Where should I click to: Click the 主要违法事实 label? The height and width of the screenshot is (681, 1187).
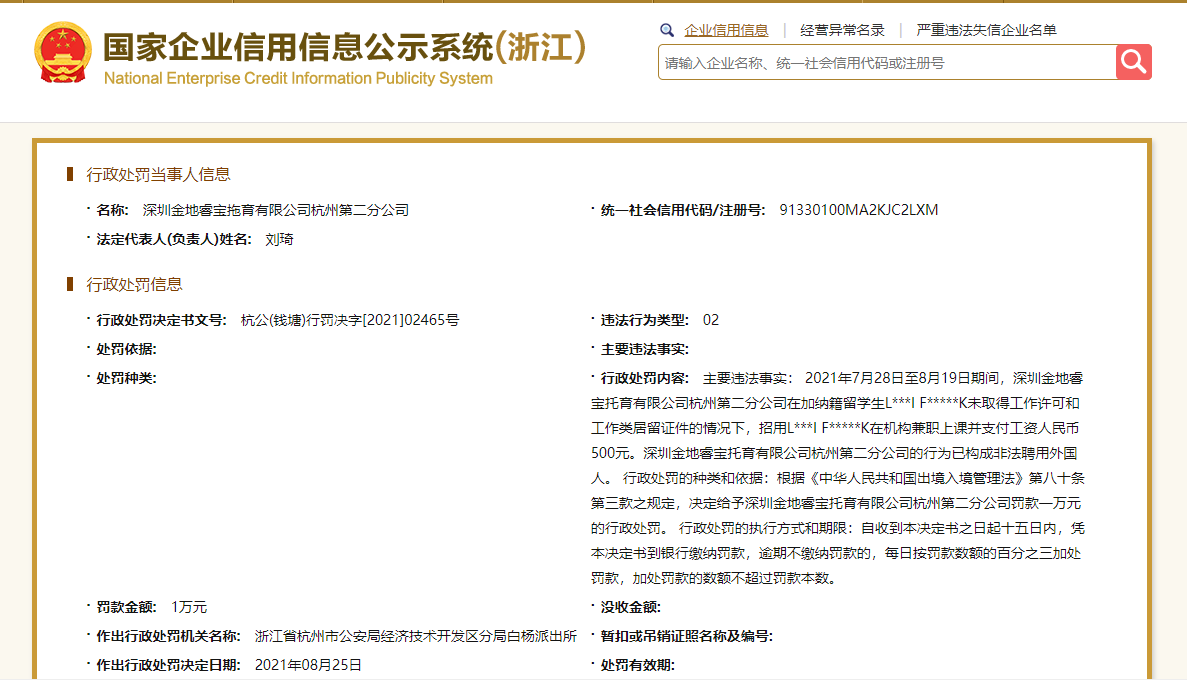[644, 350]
